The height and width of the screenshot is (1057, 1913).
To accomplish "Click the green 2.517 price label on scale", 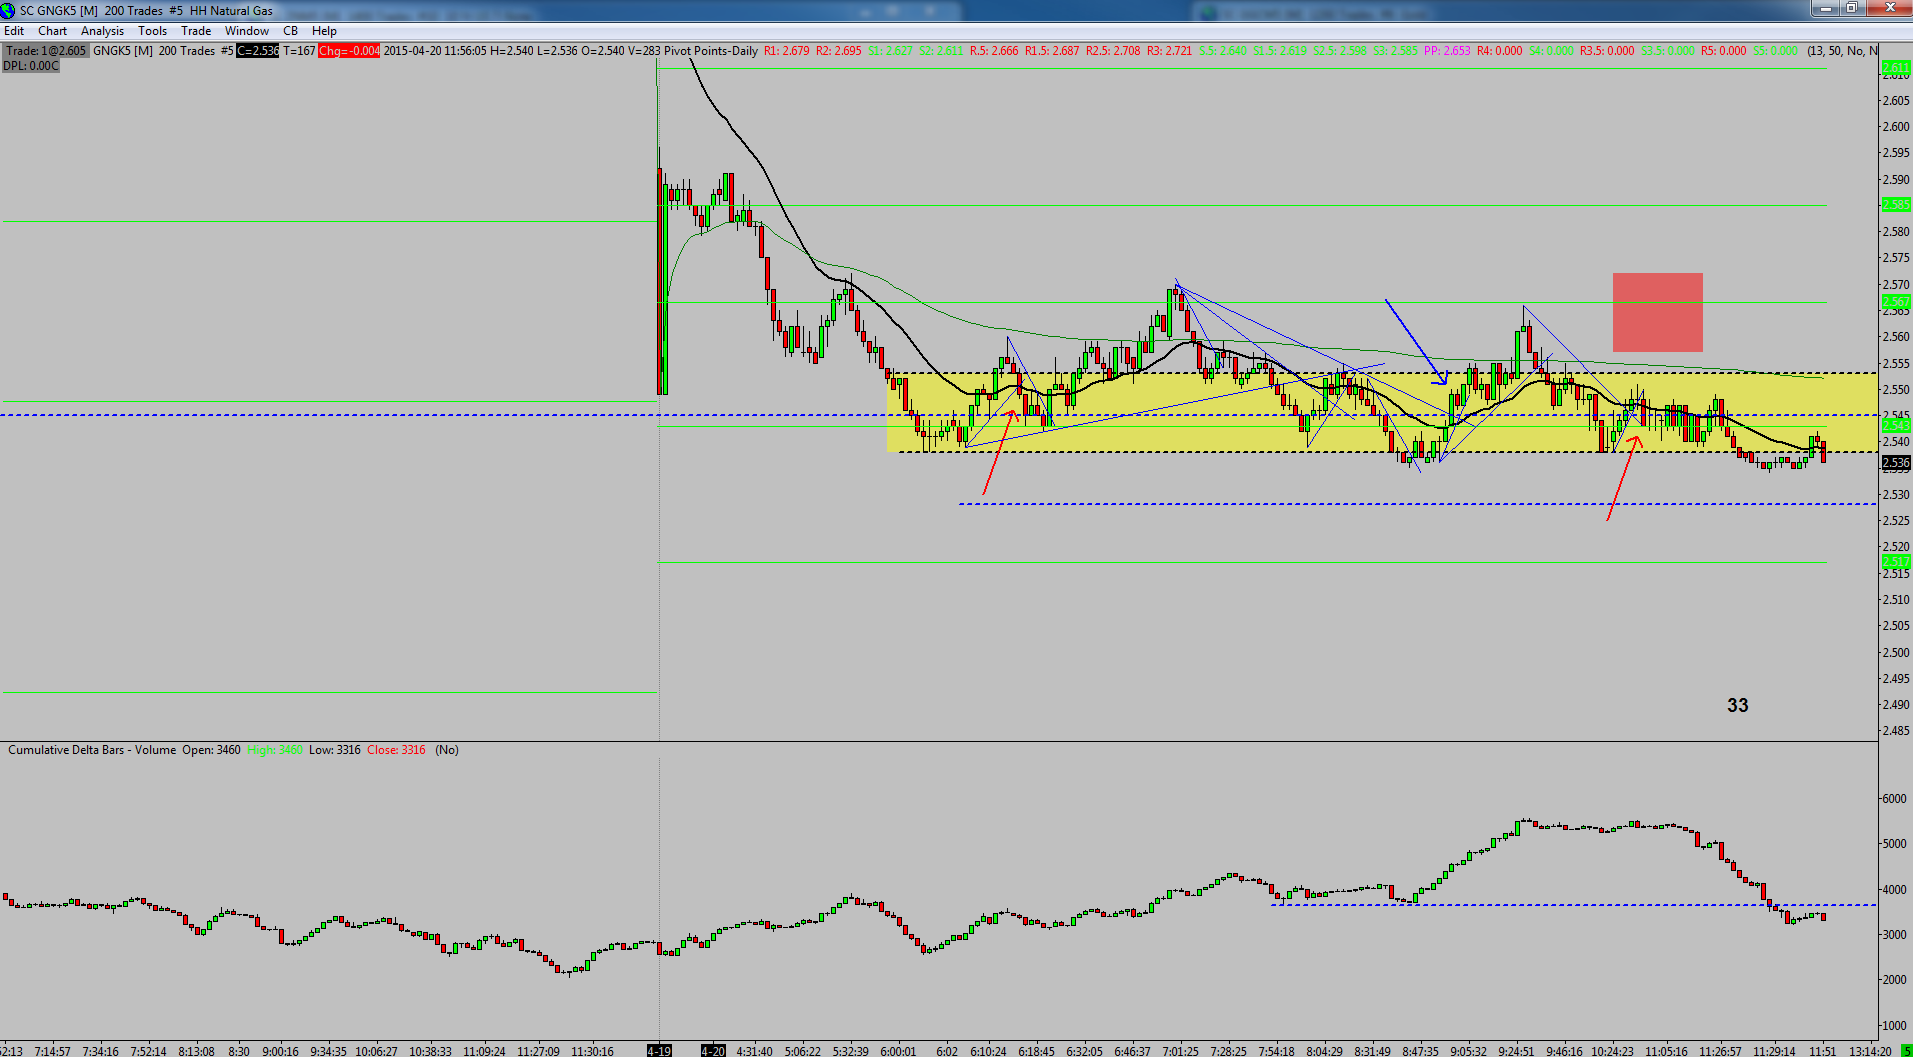I will (x=1896, y=562).
